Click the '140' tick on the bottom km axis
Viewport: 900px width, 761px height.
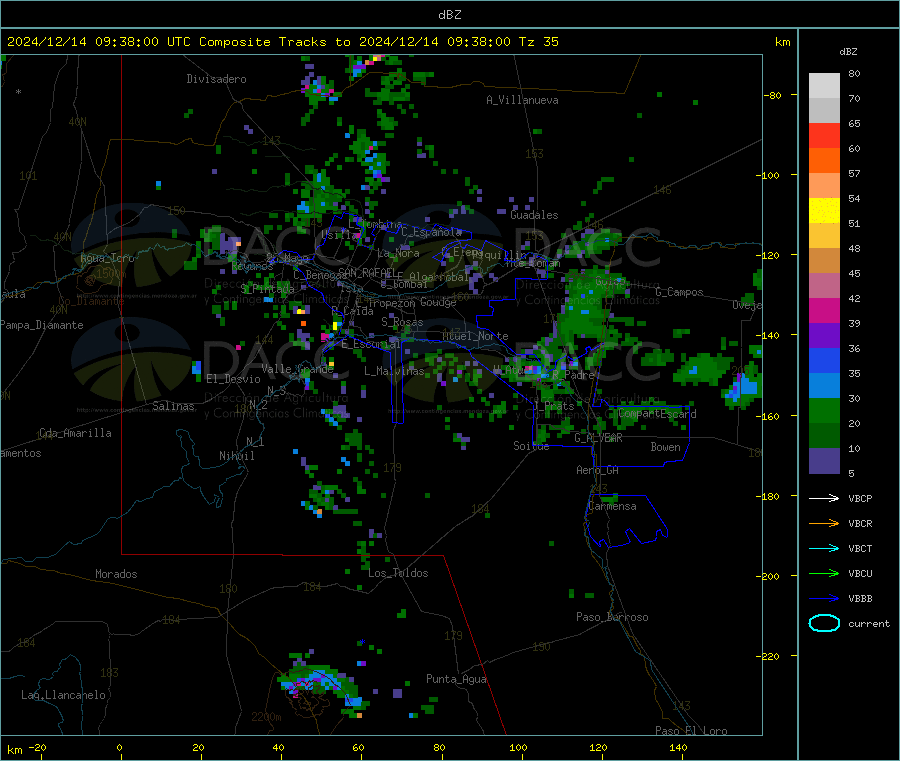[x=678, y=747]
